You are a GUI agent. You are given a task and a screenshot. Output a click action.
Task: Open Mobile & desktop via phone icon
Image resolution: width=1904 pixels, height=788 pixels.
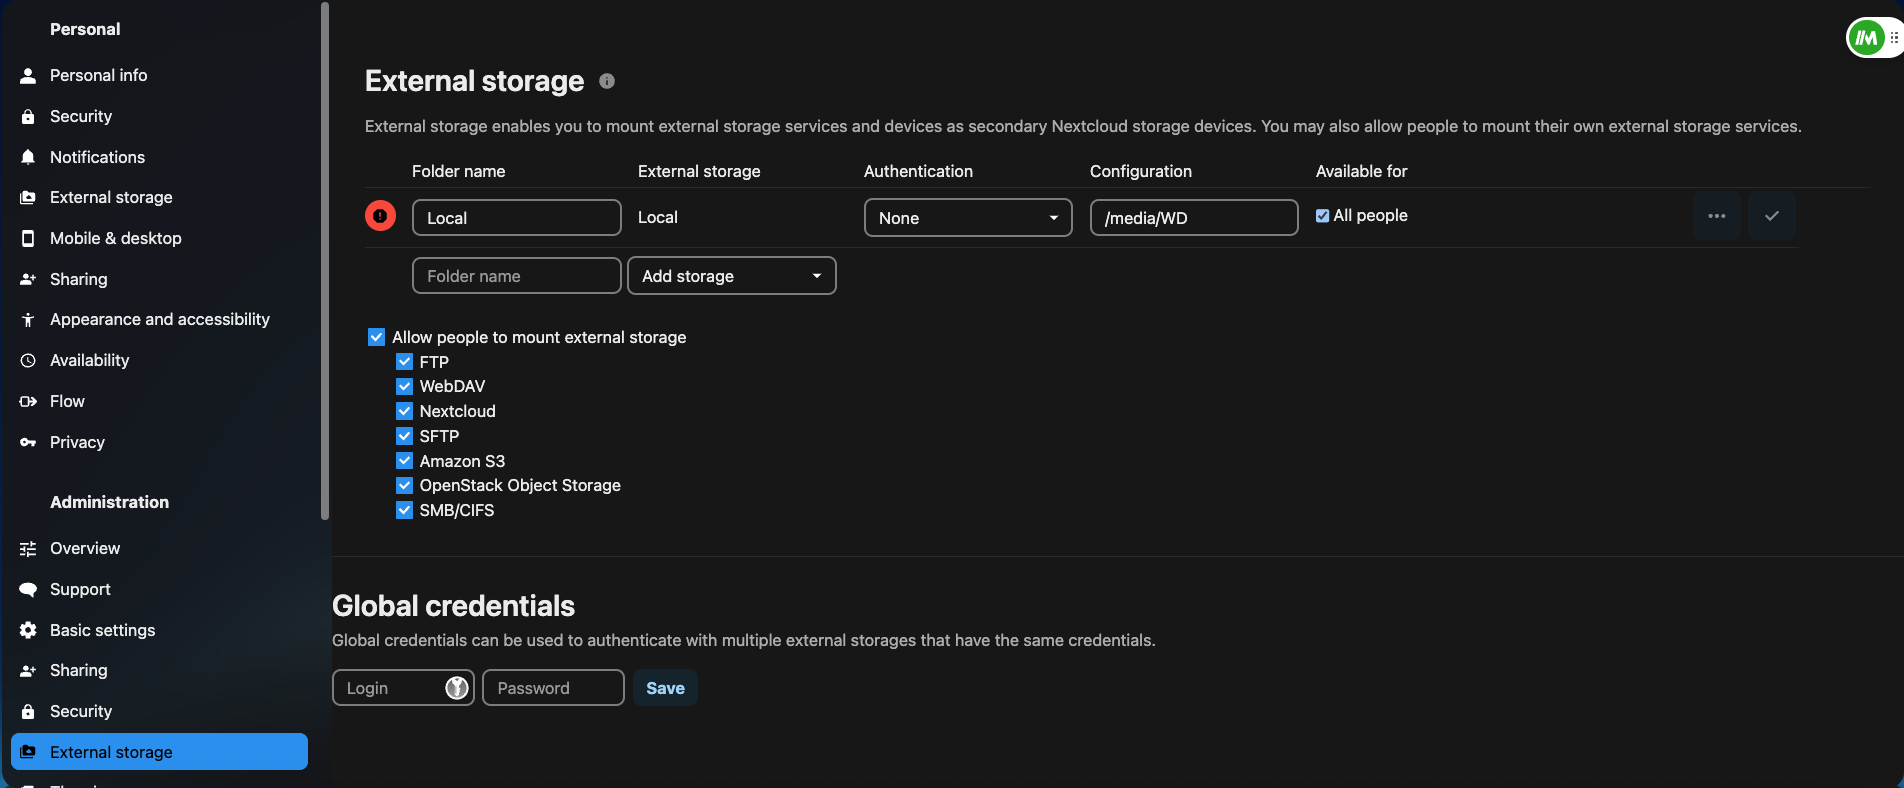pyautogui.click(x=28, y=239)
